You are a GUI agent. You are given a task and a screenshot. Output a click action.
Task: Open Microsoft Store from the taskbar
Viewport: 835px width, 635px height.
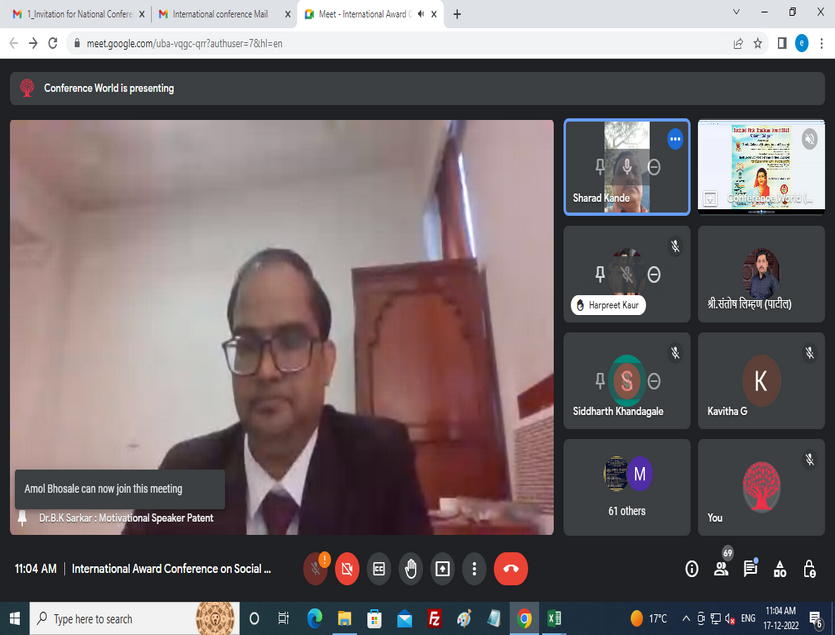point(374,618)
